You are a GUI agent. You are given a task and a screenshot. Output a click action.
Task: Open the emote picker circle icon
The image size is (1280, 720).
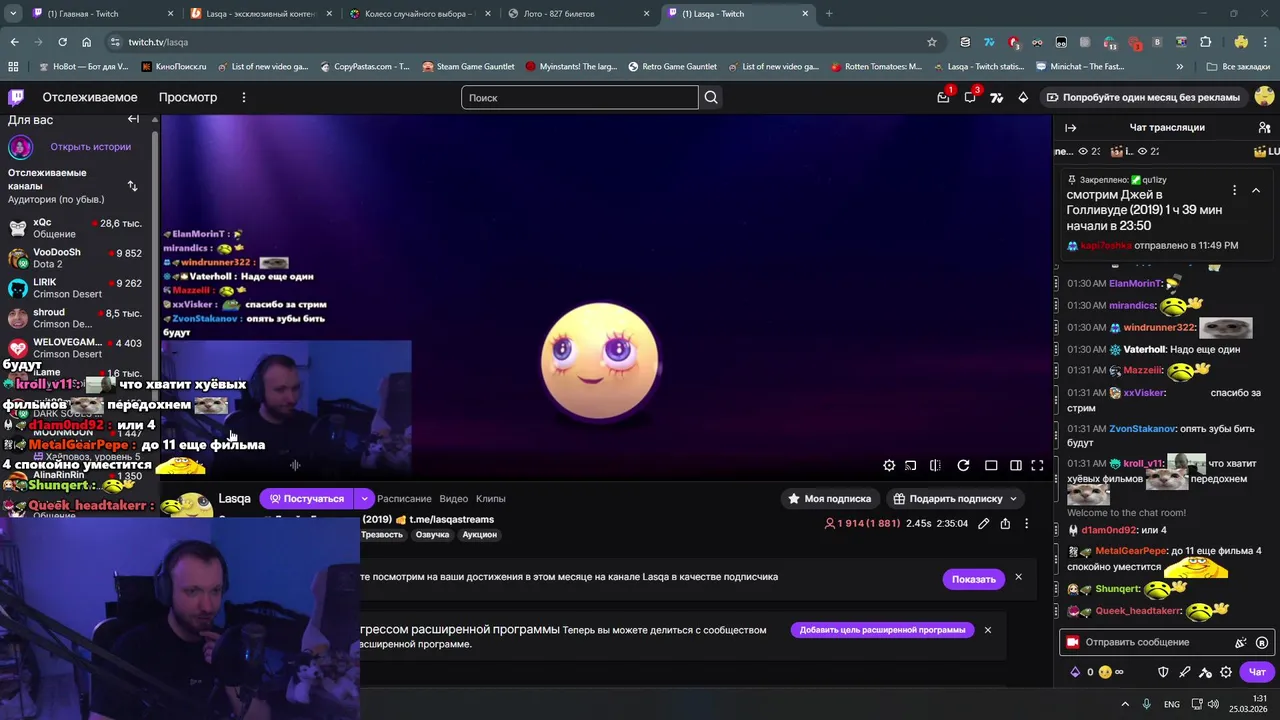tap(1262, 643)
